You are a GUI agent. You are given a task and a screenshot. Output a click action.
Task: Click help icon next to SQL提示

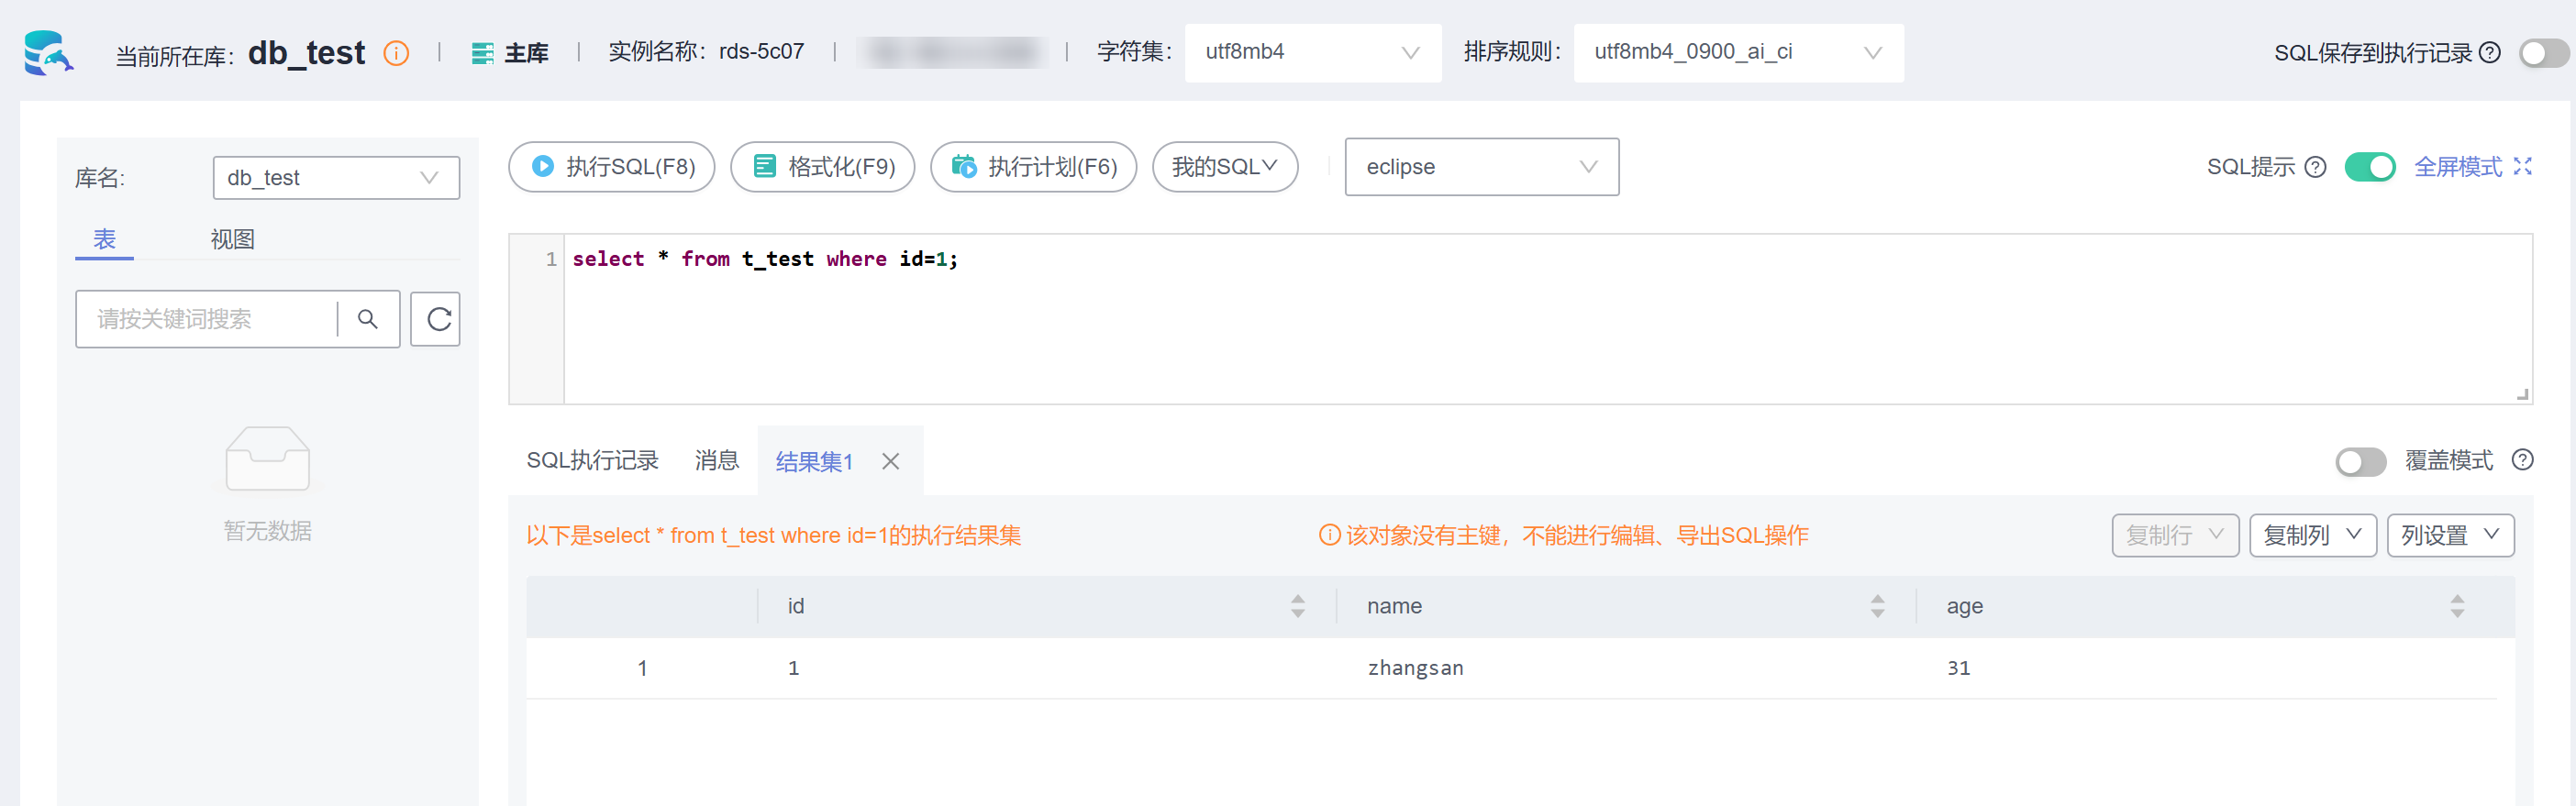[x=2315, y=167]
